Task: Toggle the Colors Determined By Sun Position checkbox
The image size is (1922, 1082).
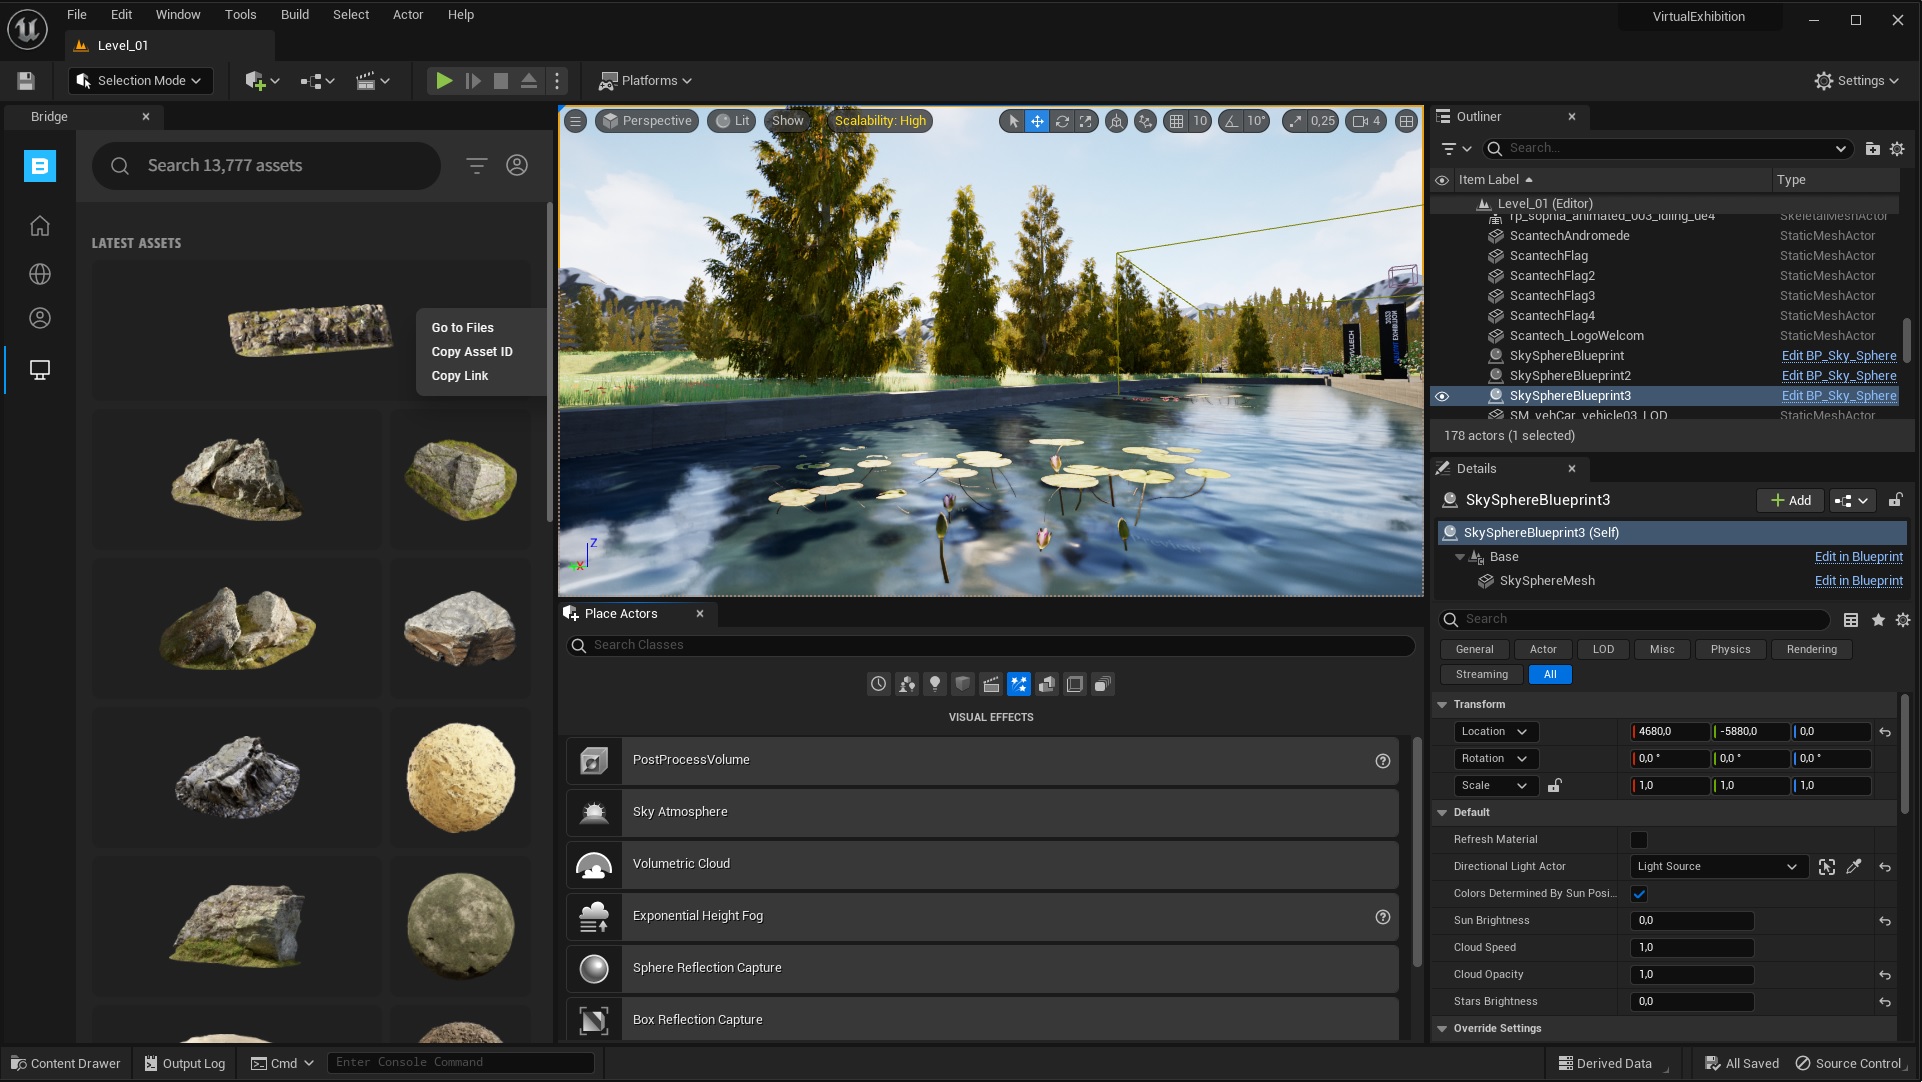Action: pyautogui.click(x=1638, y=894)
